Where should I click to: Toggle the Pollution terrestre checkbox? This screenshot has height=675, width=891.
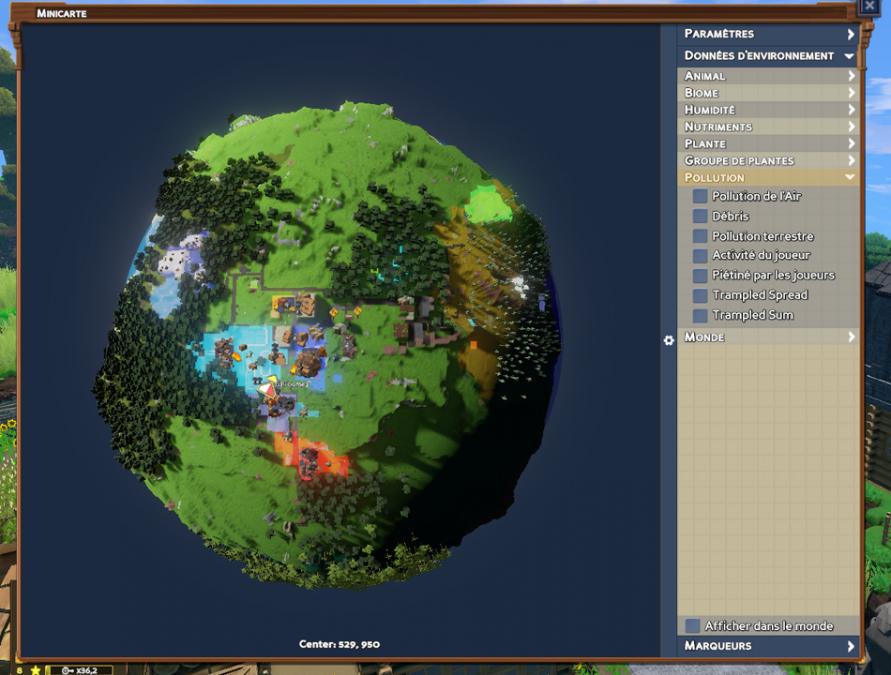pyautogui.click(x=700, y=237)
